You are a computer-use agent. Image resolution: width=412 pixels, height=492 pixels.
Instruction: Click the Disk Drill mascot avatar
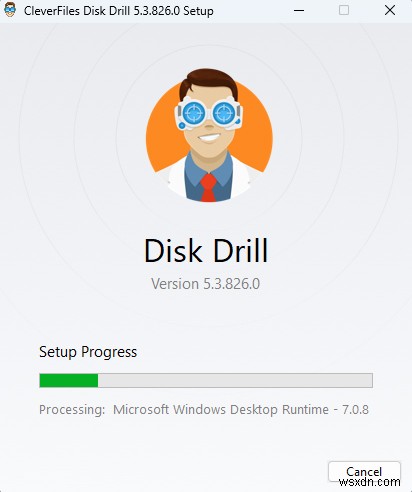click(x=209, y=135)
